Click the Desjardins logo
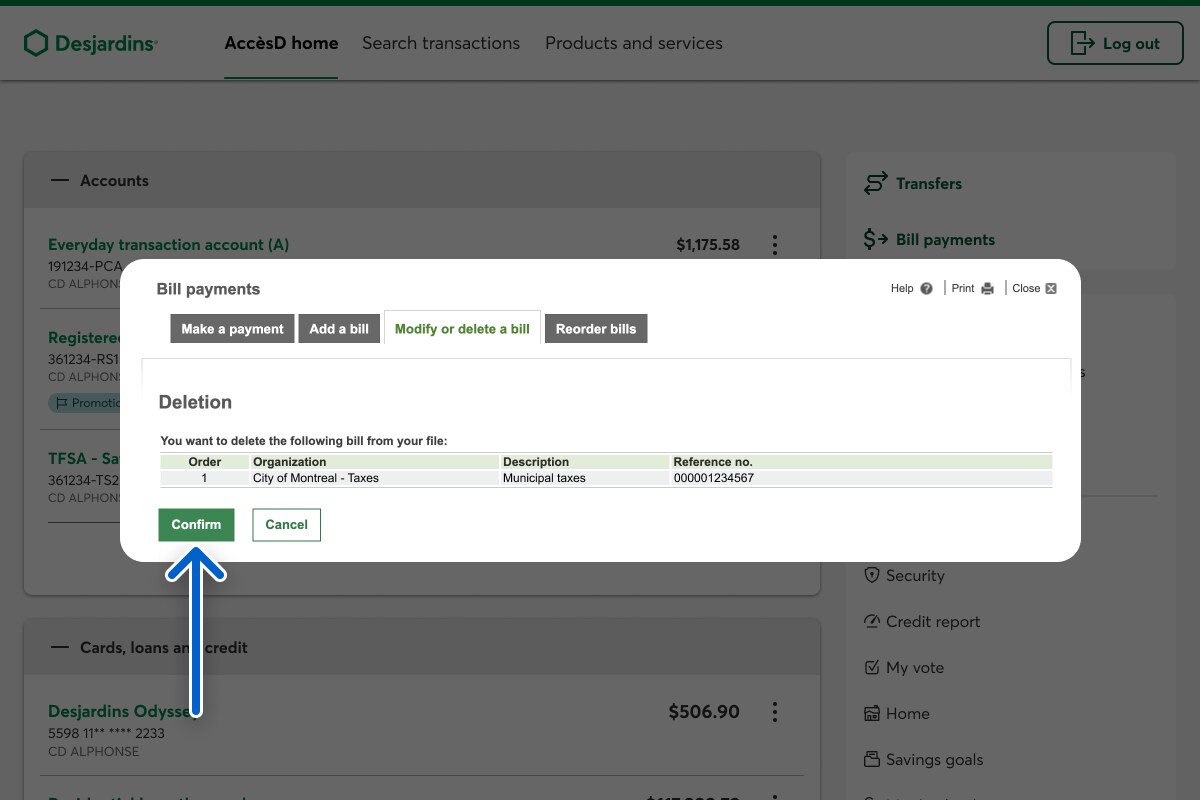 [x=91, y=43]
